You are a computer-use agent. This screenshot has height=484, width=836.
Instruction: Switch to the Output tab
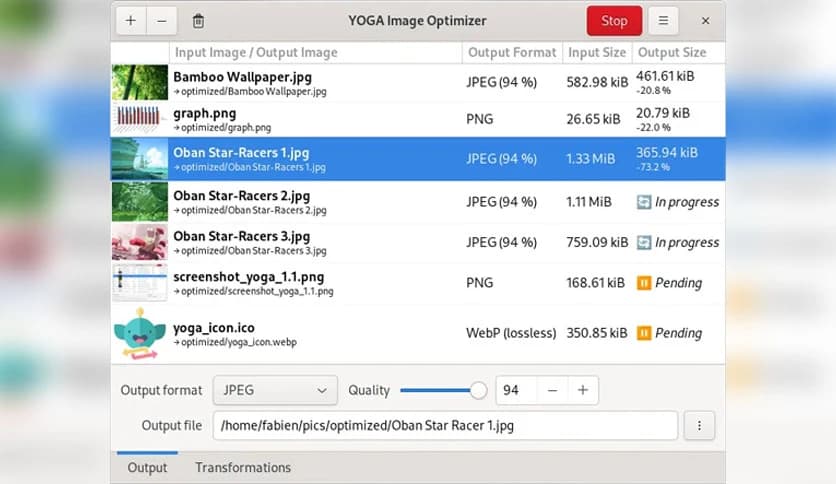pyautogui.click(x=147, y=467)
